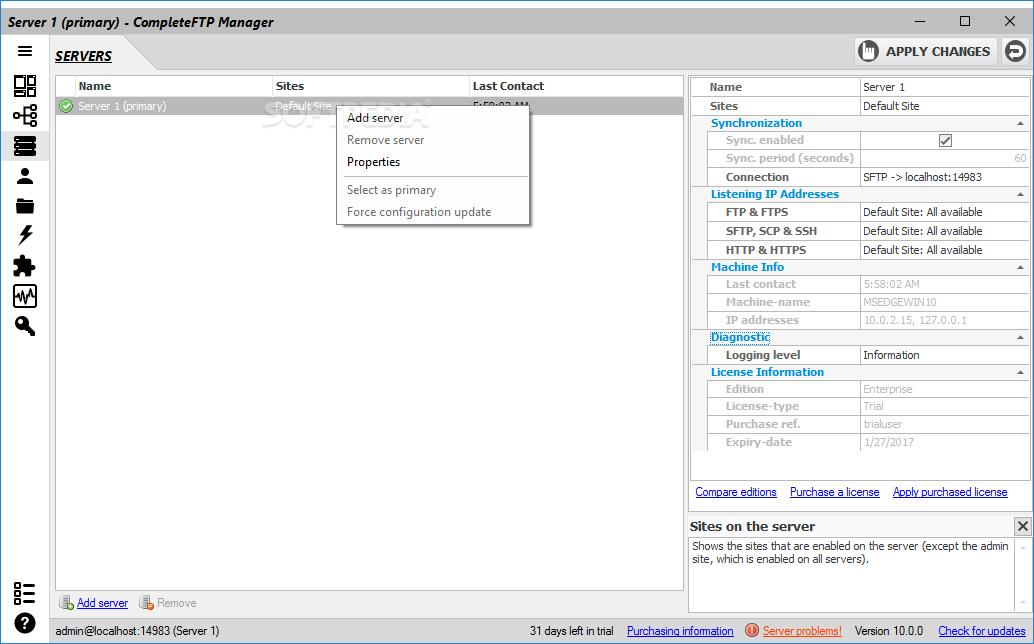1034x644 pixels.
Task: Click the Connection value SFTP -> localhost:14983
Action: (x=944, y=177)
